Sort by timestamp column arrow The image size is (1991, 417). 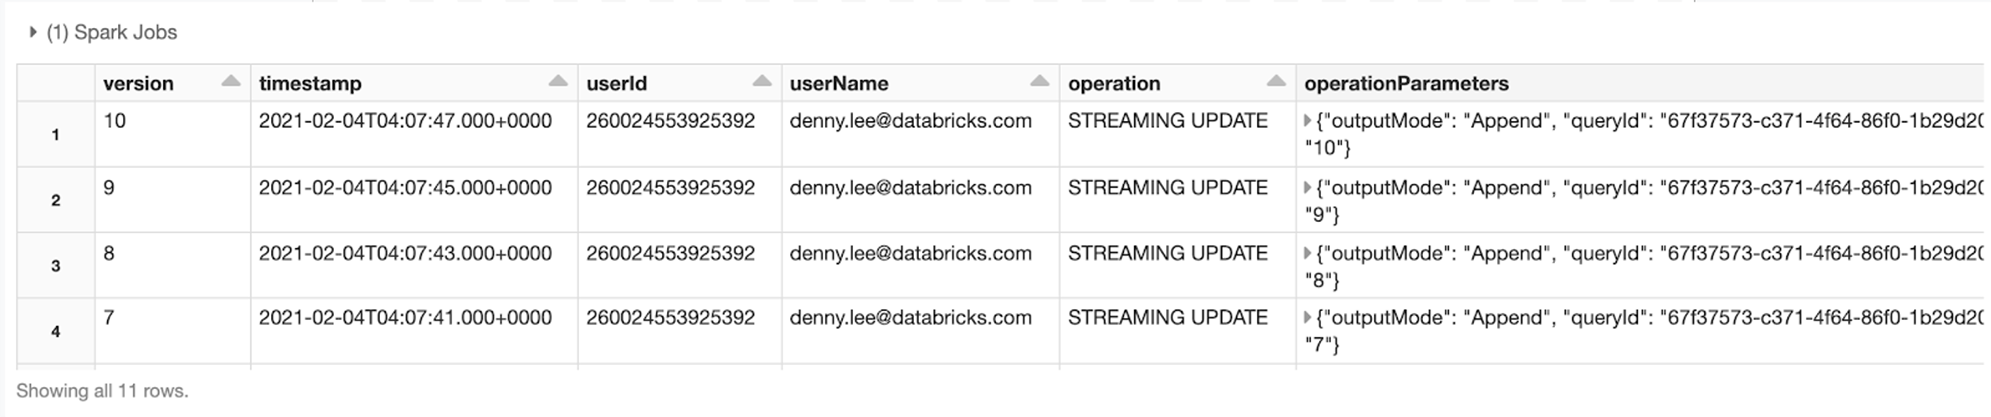pos(558,82)
